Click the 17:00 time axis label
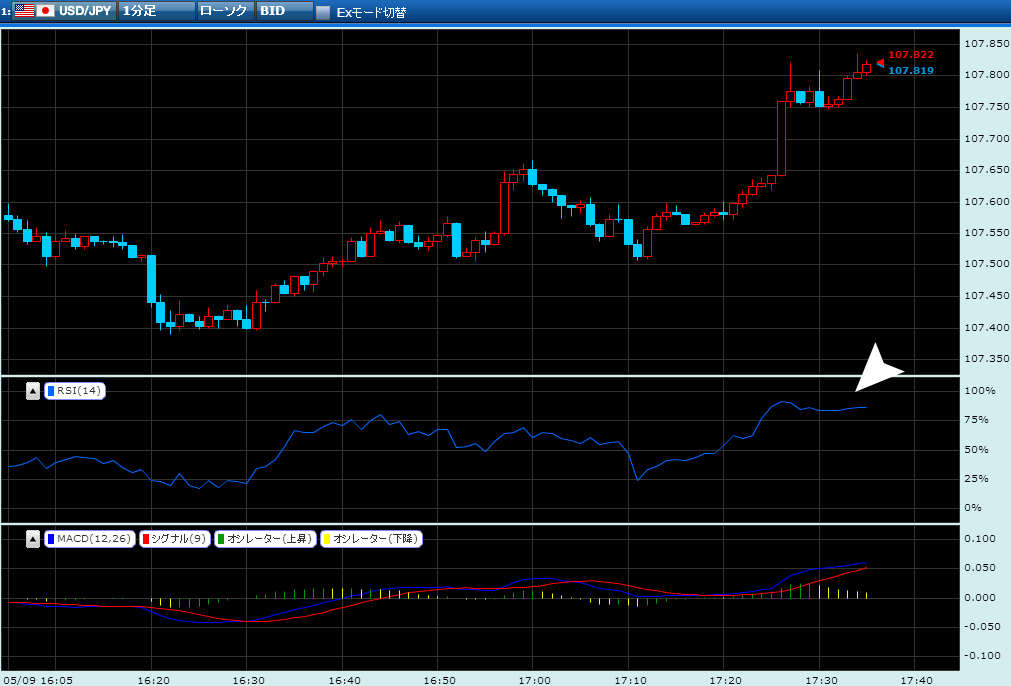The width and height of the screenshot is (1011, 686). pyautogui.click(x=535, y=680)
